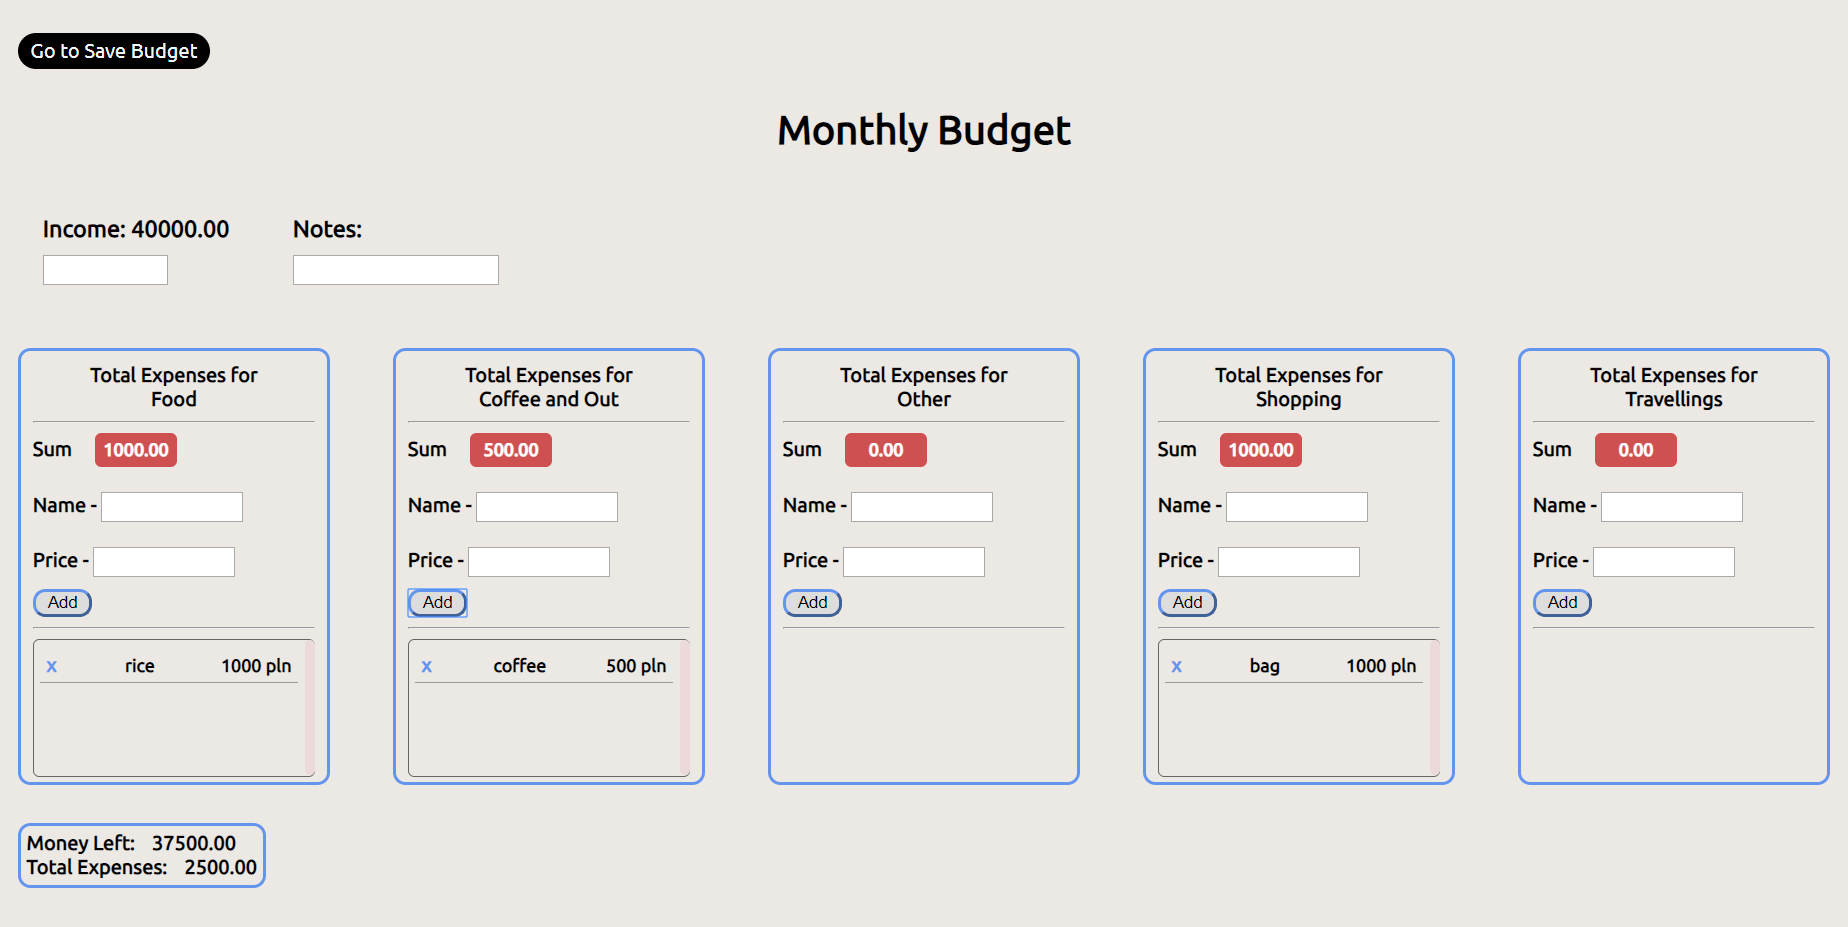Click the Sum badge in the Travellings panel
1848x927 pixels.
(1636, 449)
